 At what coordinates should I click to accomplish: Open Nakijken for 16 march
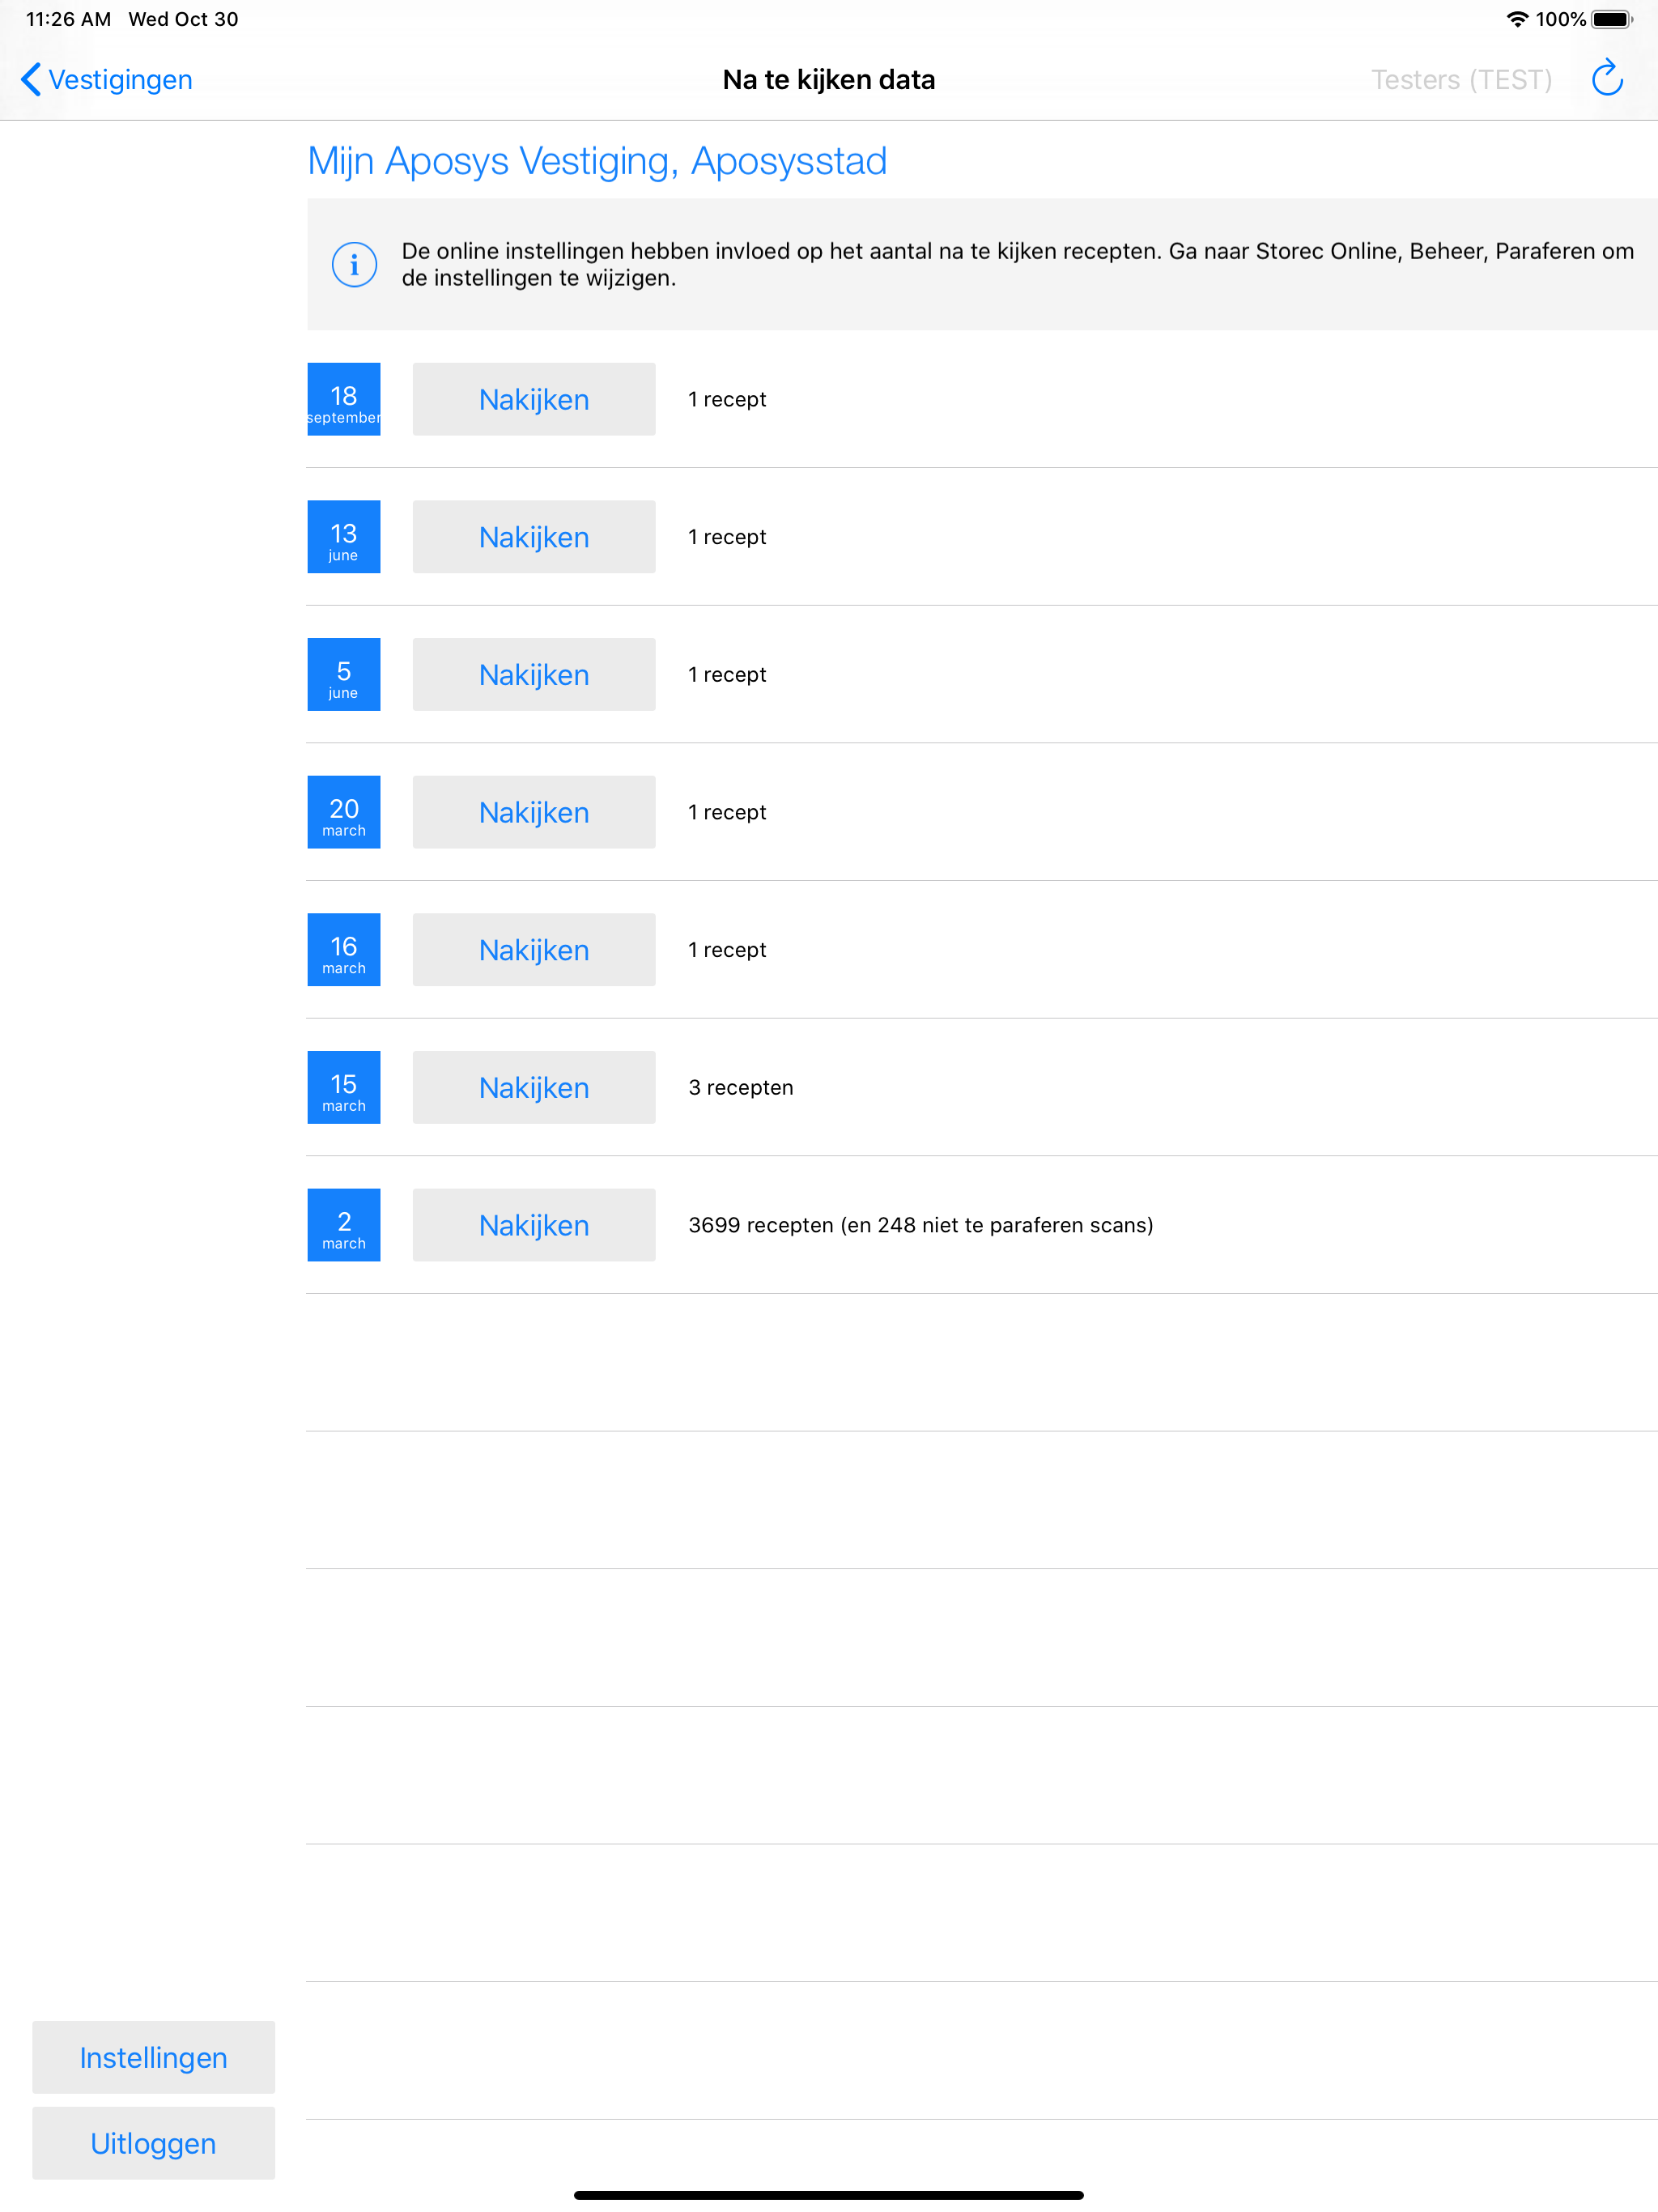pos(534,950)
